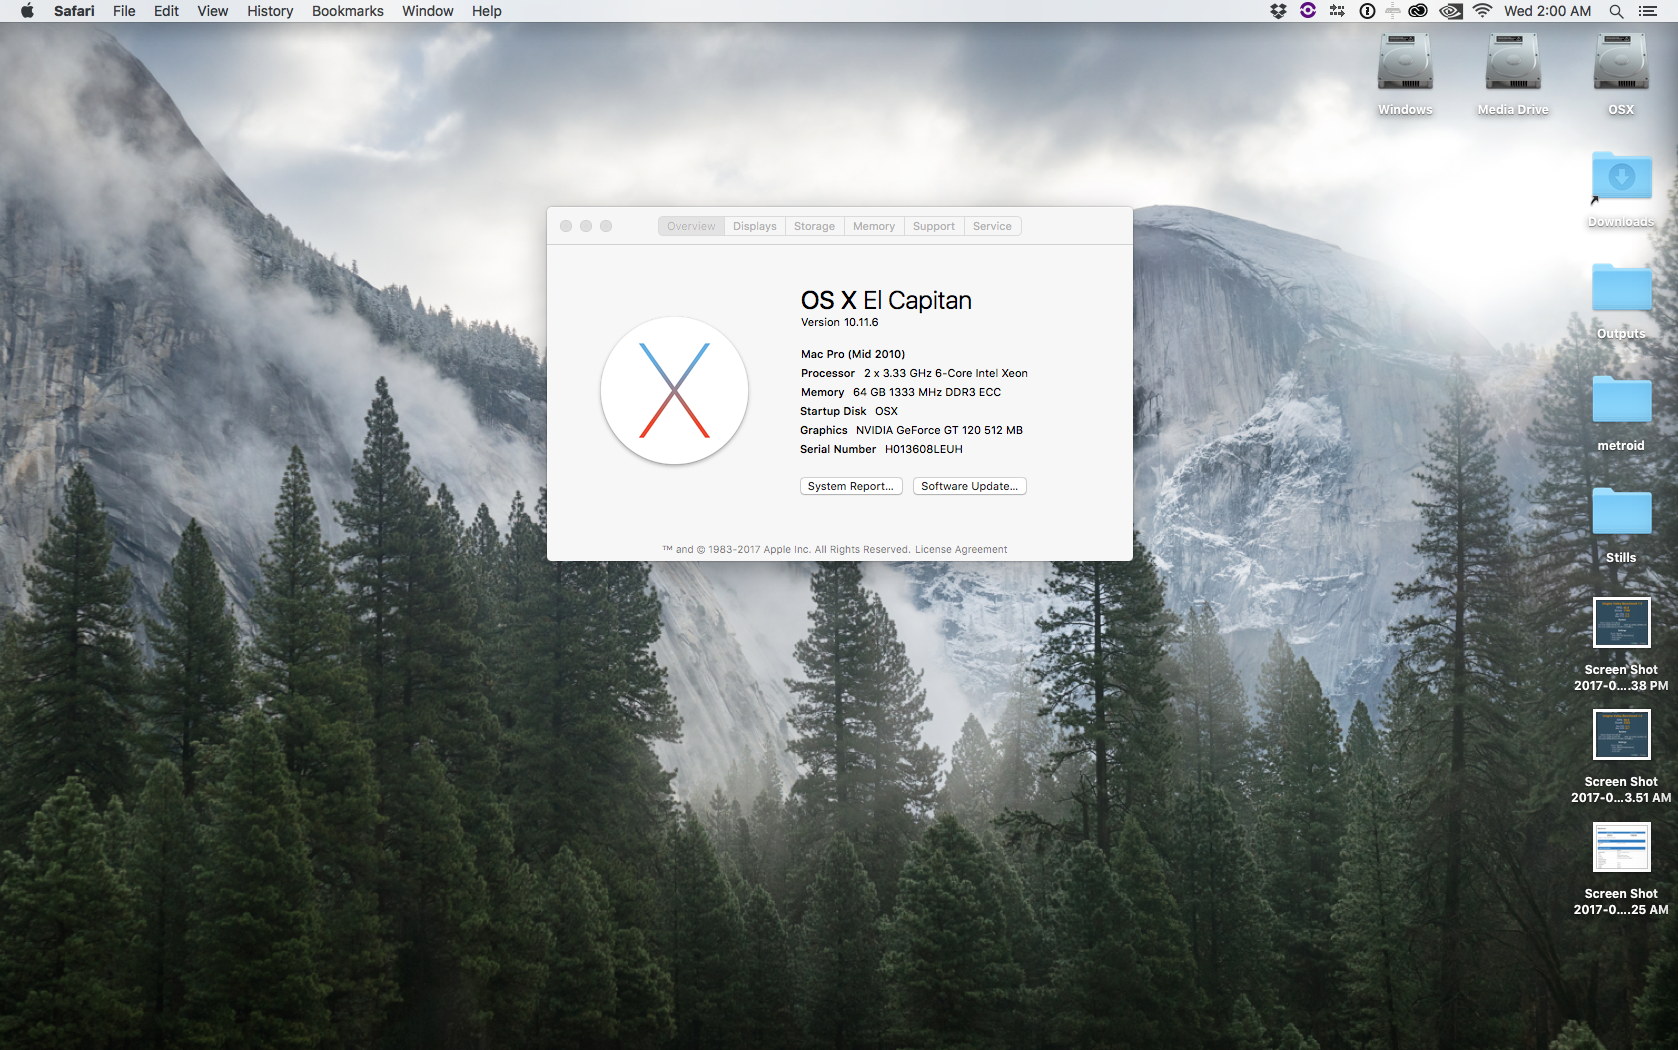Image resolution: width=1678 pixels, height=1050 pixels.
Task: Open the 1Password menu bar icon
Action: point(1367,11)
